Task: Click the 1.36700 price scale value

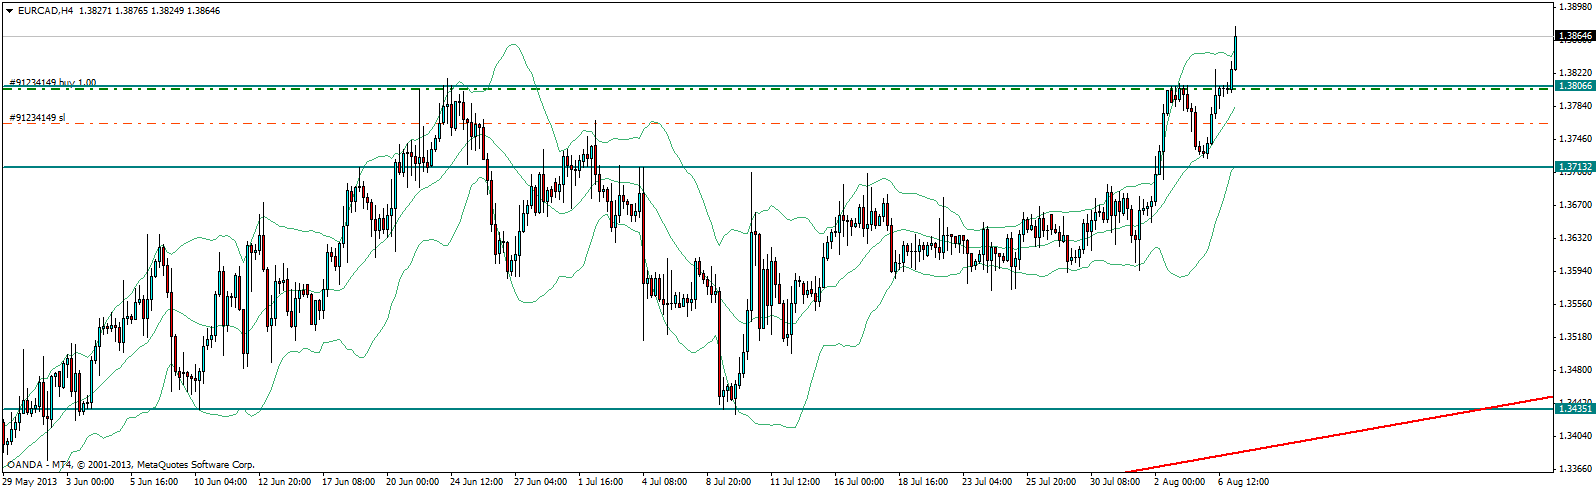Action: 1574,204
